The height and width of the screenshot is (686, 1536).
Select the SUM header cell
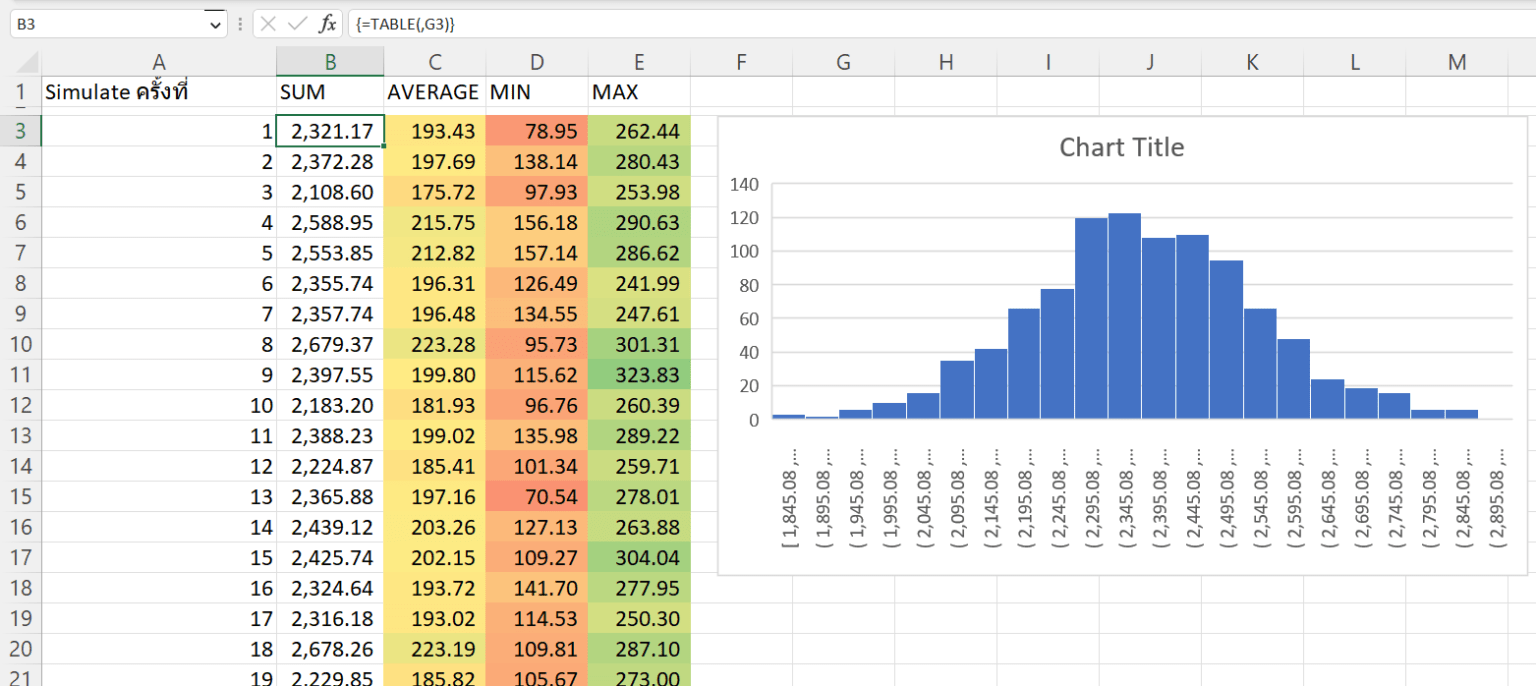point(330,91)
